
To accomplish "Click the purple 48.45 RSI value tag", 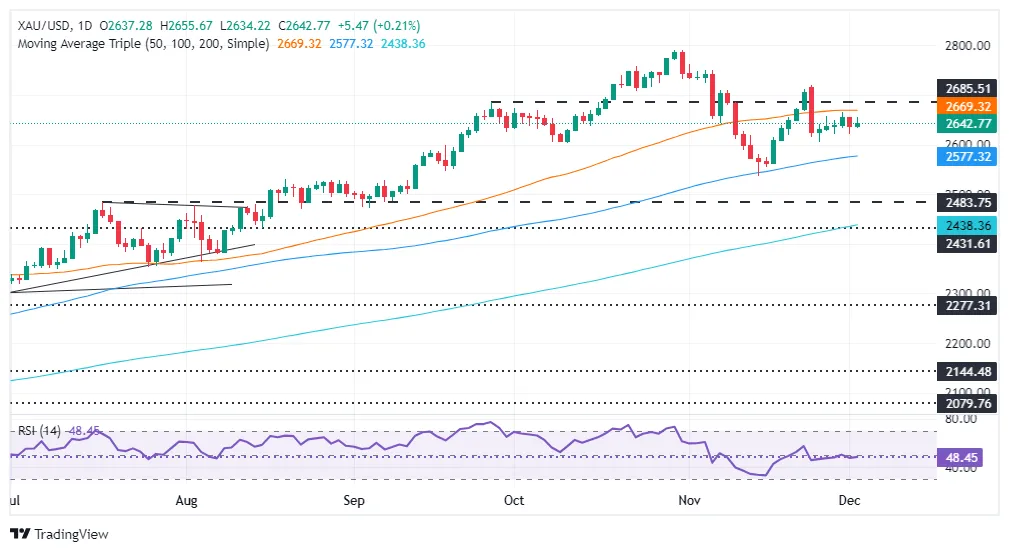I will [x=961, y=457].
